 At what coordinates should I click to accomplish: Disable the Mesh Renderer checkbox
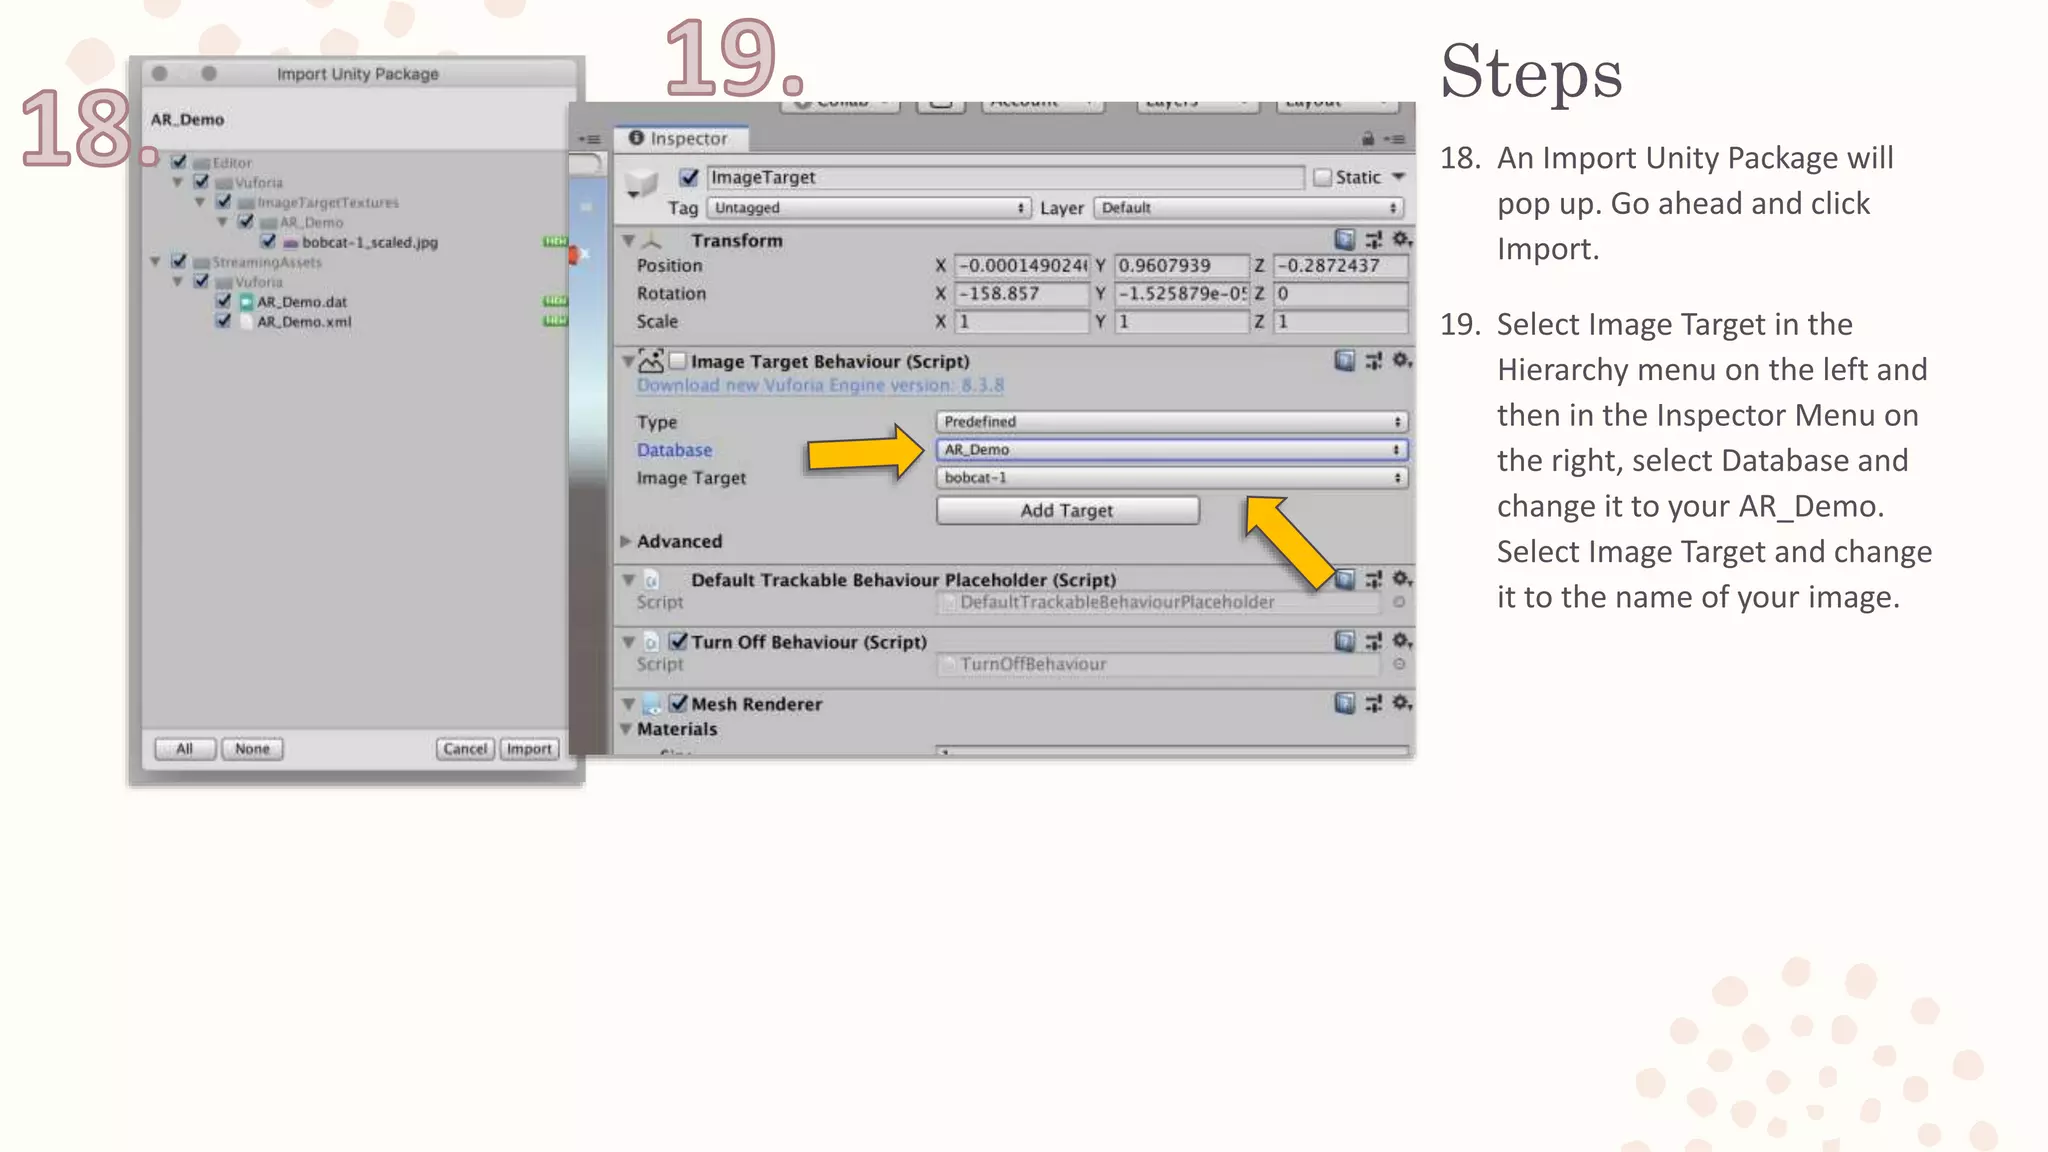[x=678, y=703]
